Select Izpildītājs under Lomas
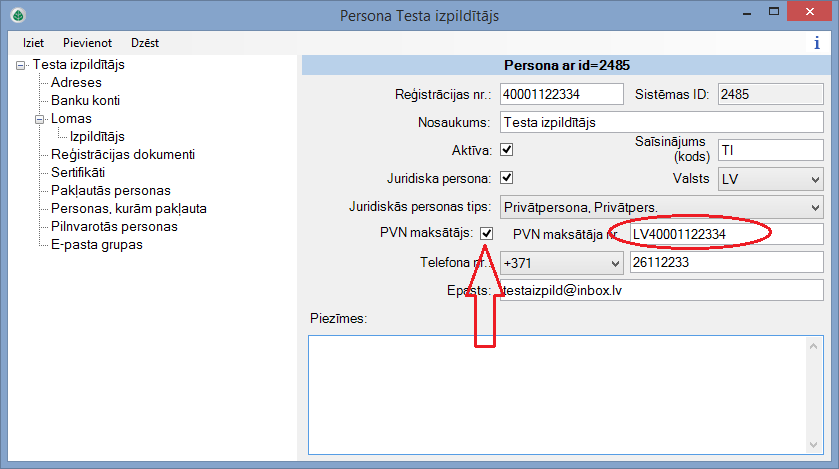This screenshot has height=469, width=839. tap(97, 136)
